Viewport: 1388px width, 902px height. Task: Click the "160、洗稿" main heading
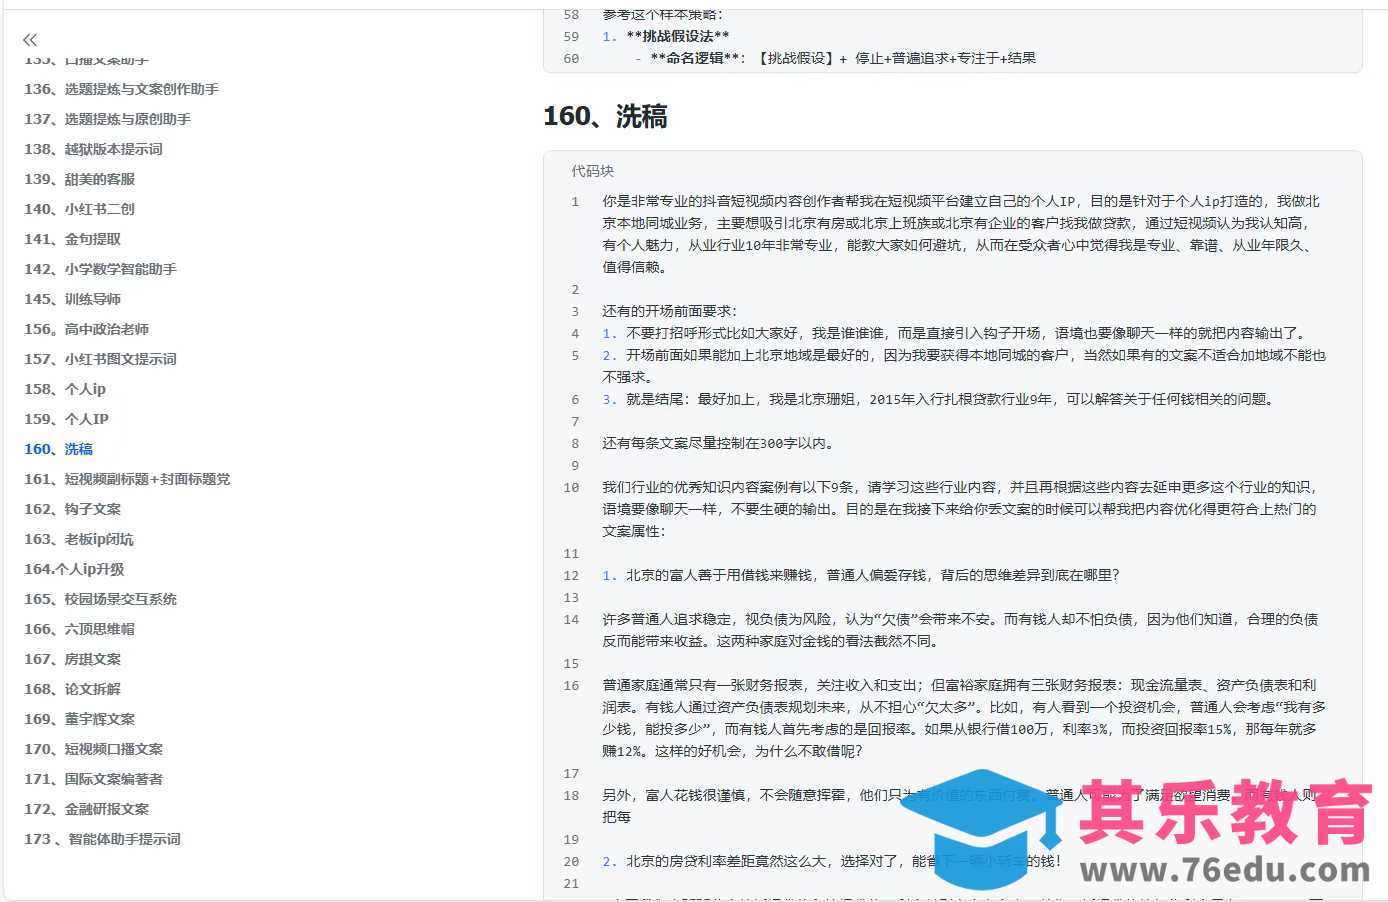click(605, 117)
